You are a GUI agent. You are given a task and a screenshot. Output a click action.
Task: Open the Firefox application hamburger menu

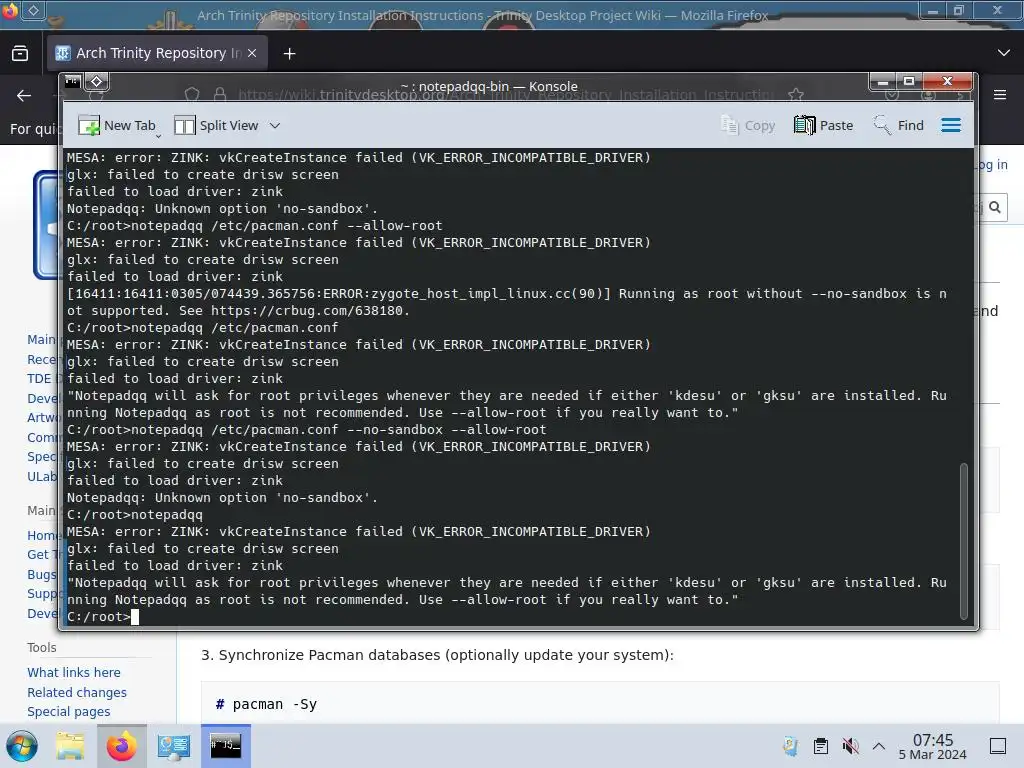click(x=1000, y=95)
